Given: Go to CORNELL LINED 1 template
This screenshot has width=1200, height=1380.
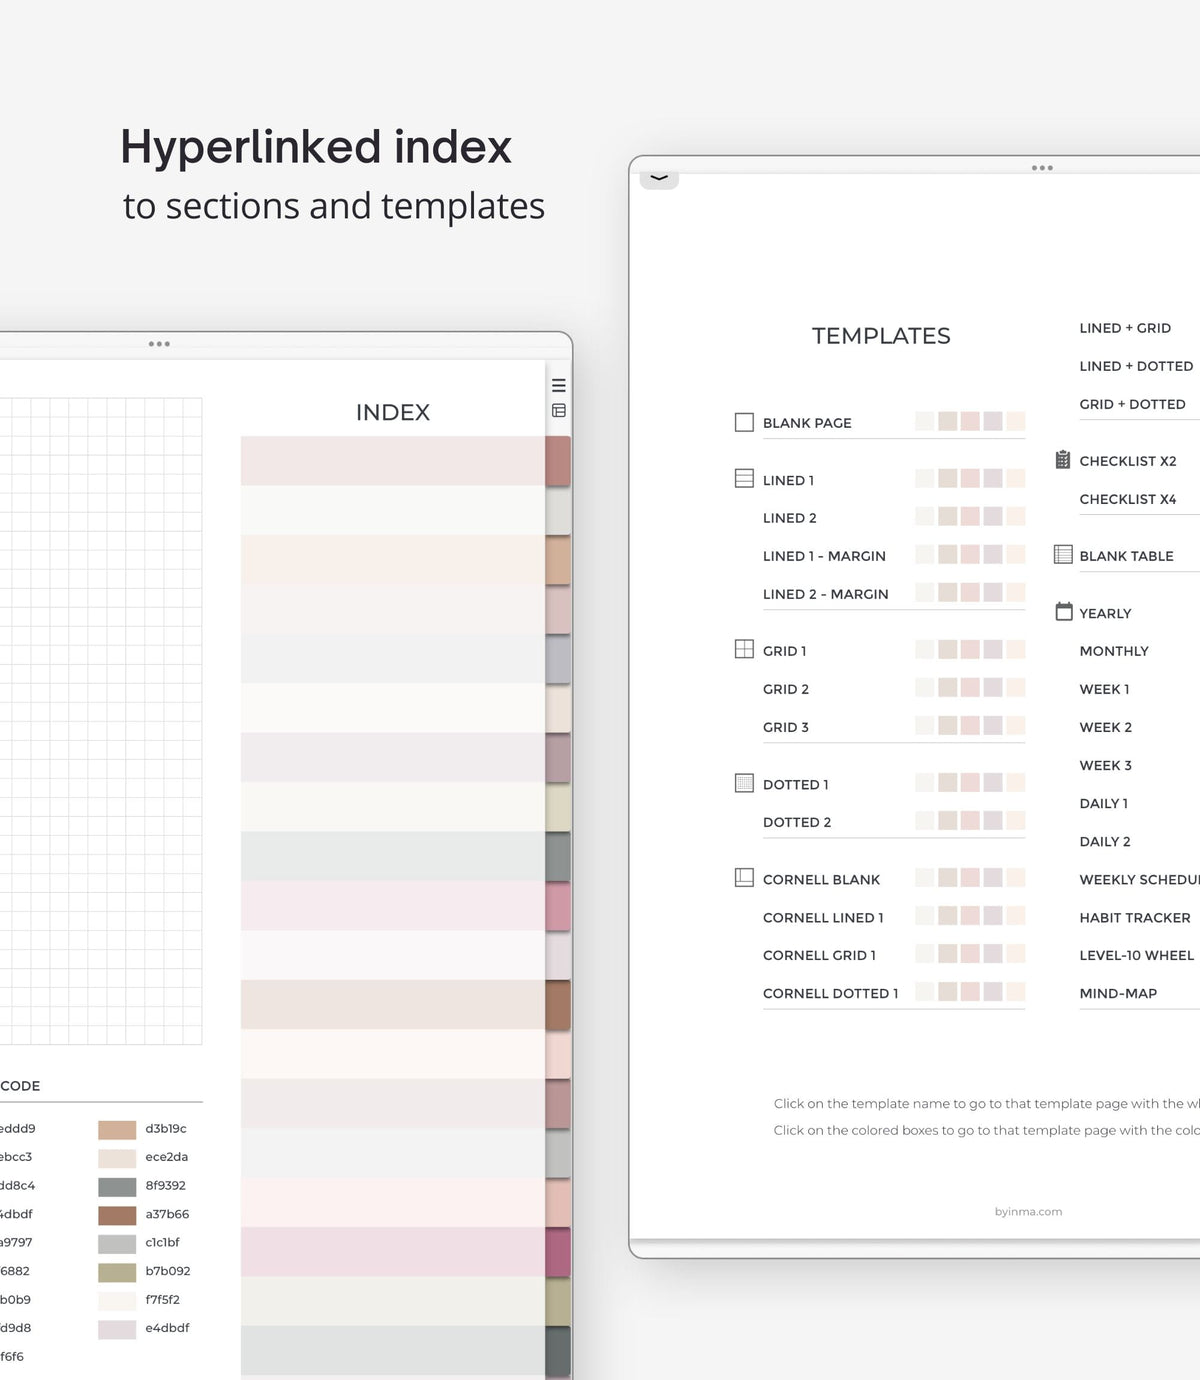Looking at the screenshot, I should click(823, 918).
